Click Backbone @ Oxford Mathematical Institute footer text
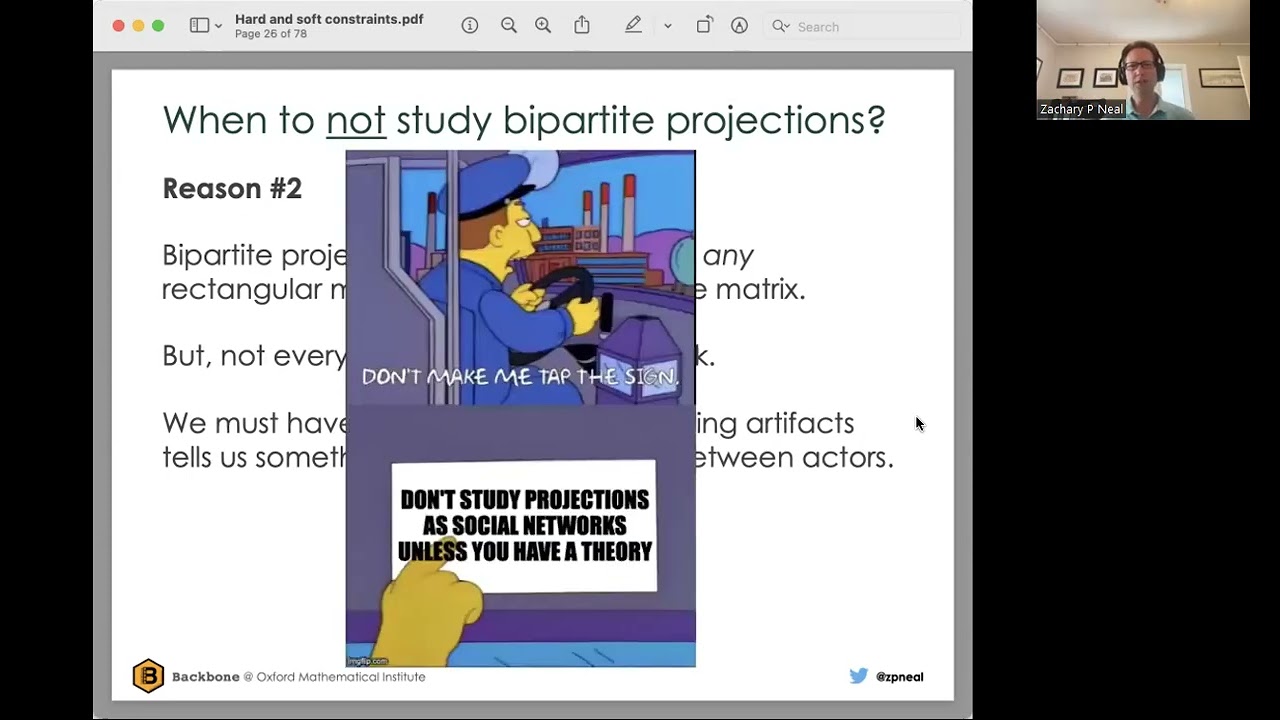The height and width of the screenshot is (720, 1280). 298,677
